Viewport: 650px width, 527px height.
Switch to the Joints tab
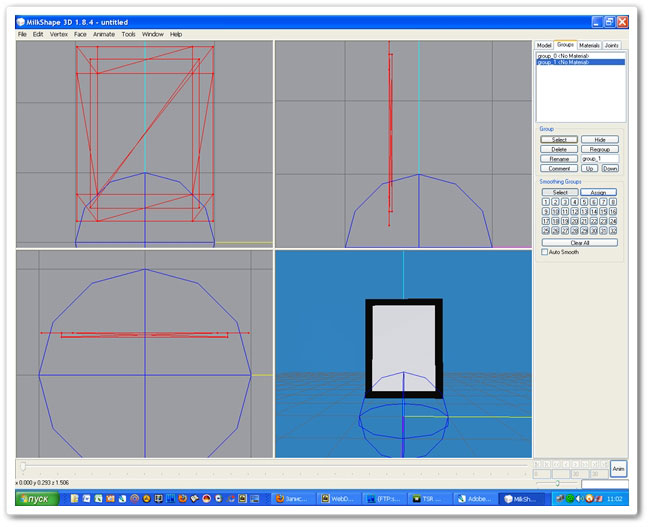pos(612,45)
